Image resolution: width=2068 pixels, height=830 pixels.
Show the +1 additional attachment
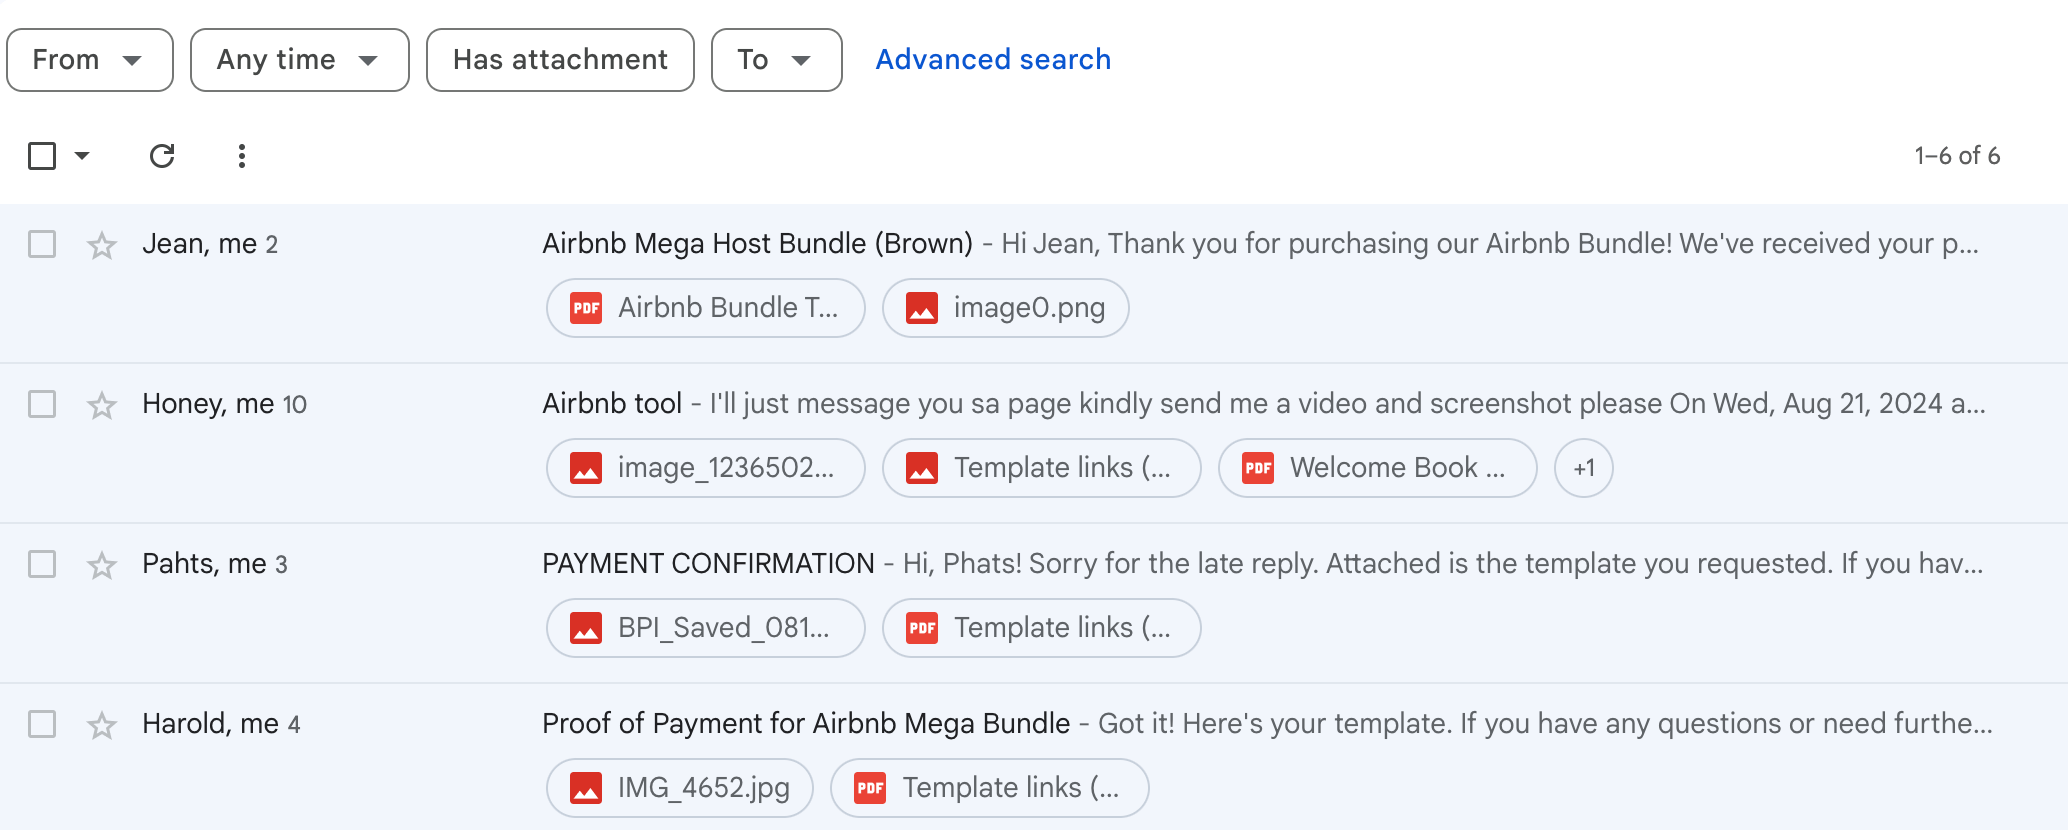(x=1583, y=468)
